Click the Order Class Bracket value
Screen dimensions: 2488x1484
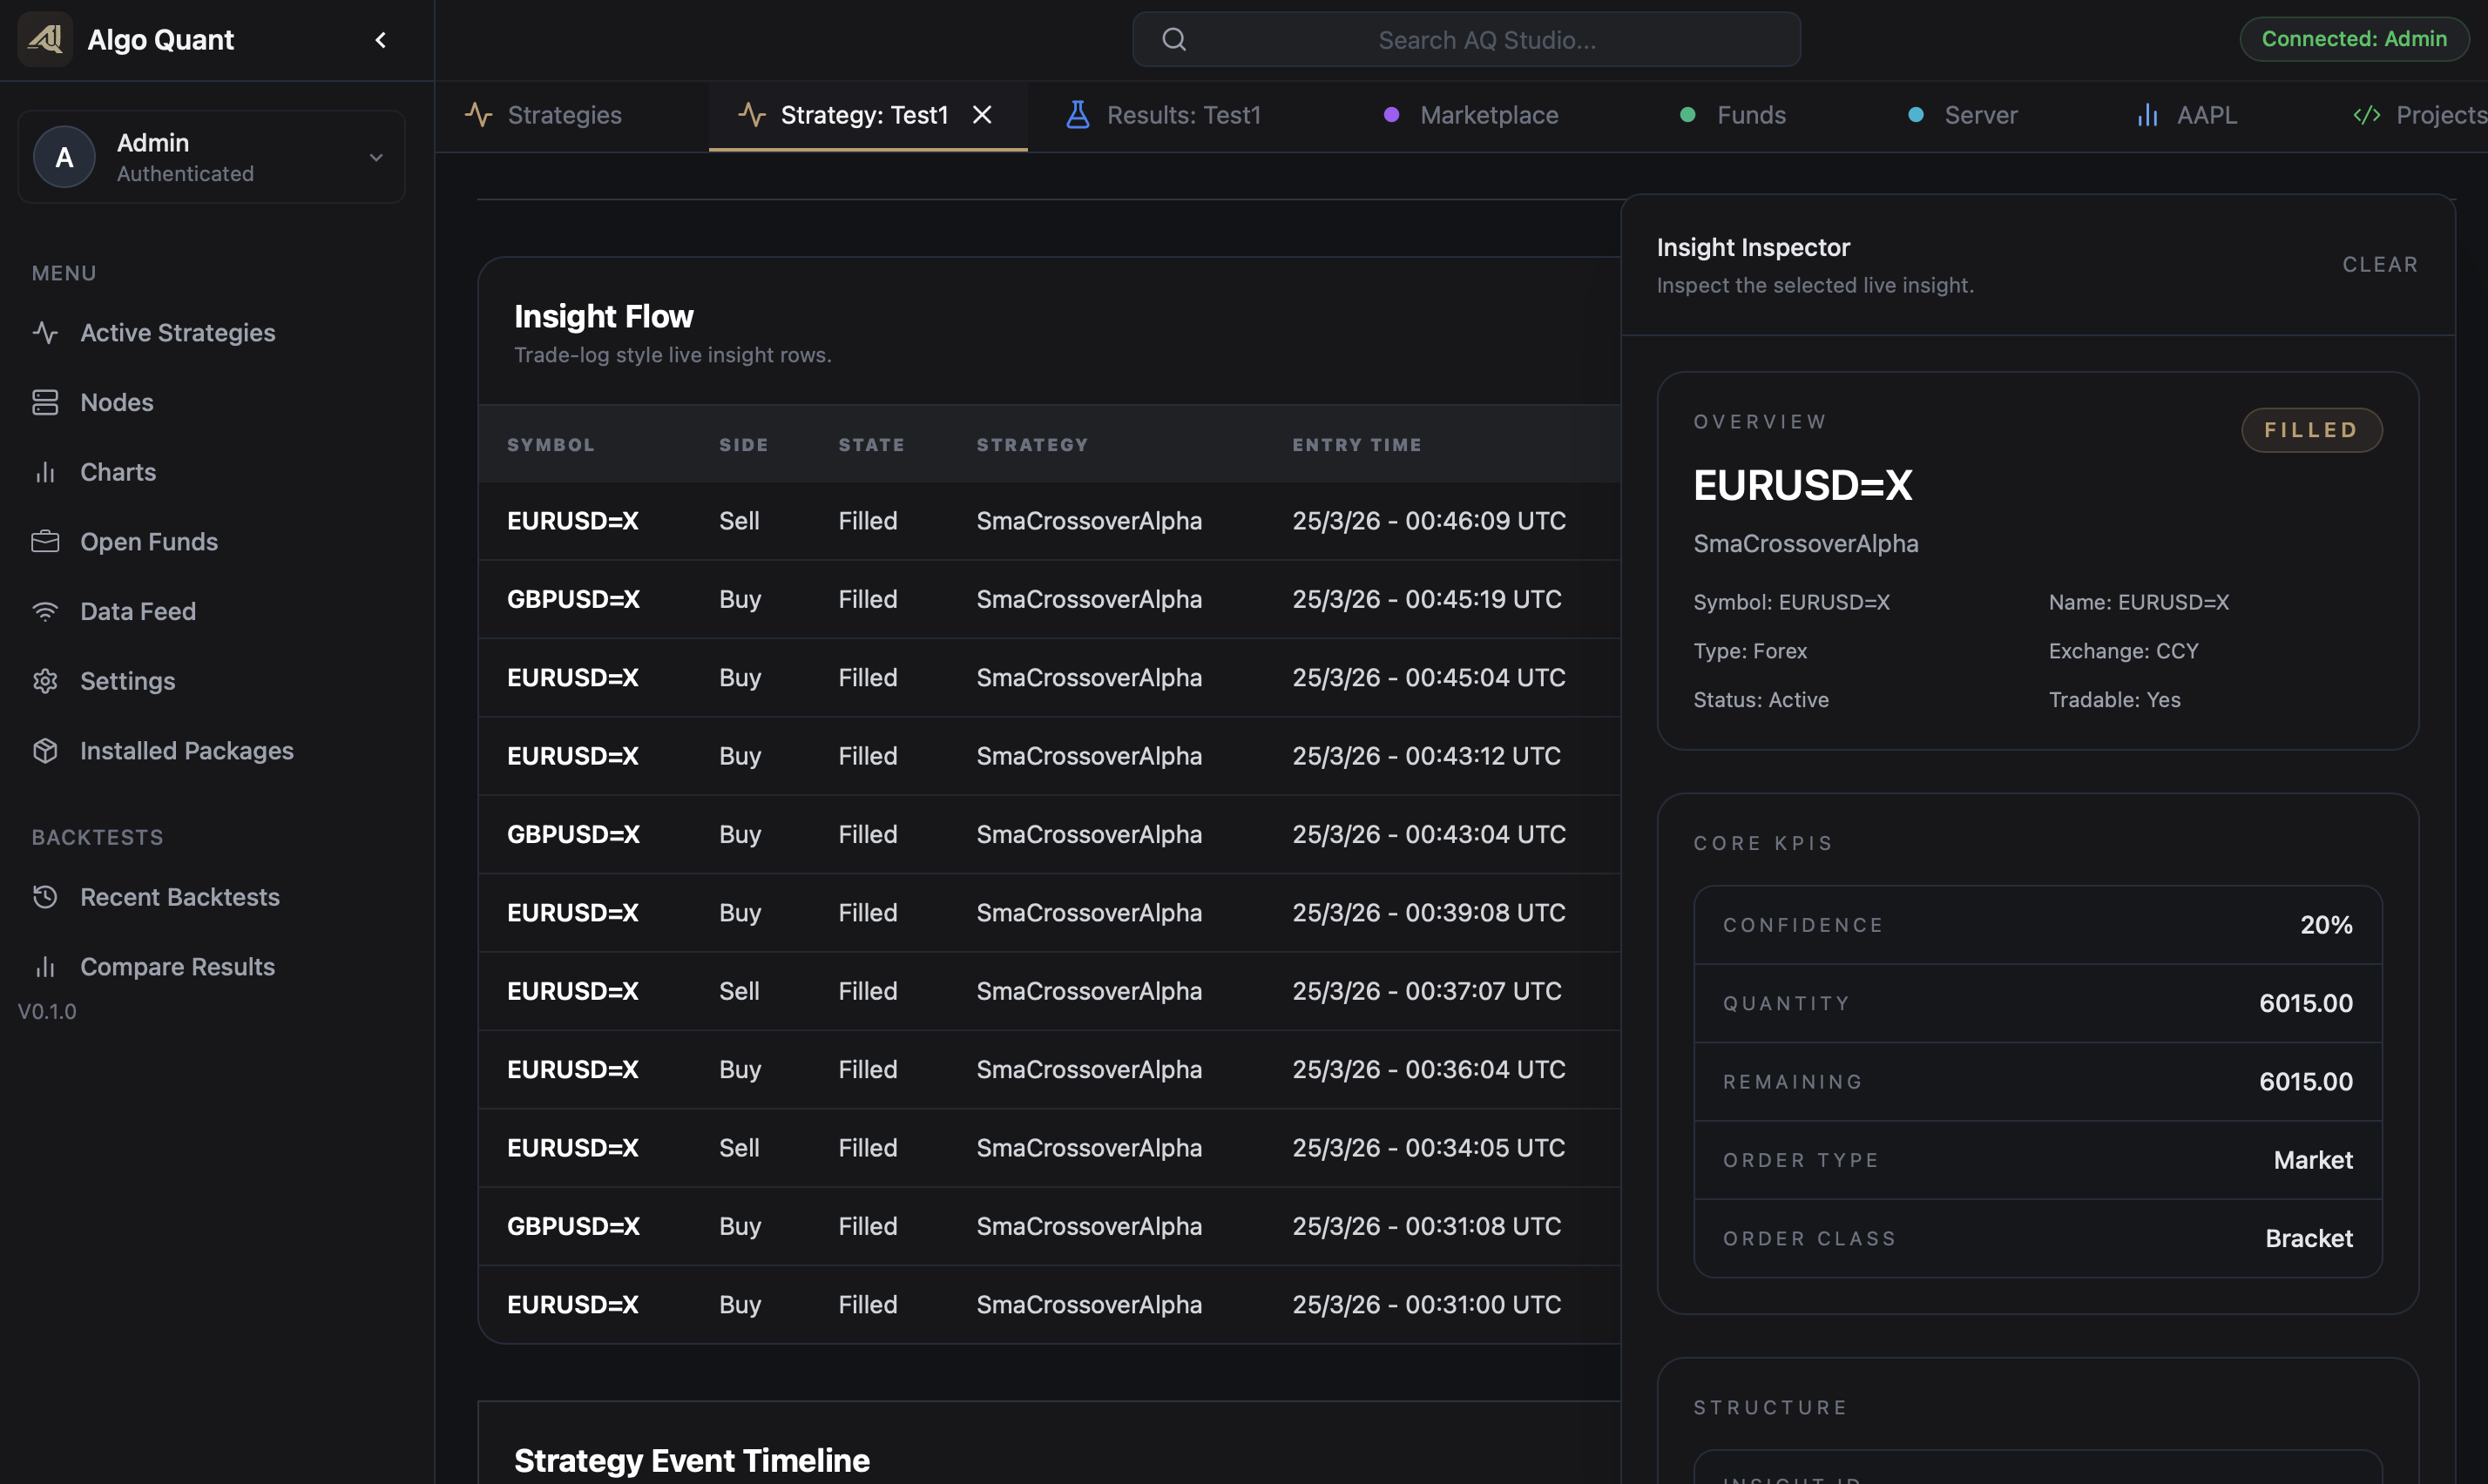2309,1238
